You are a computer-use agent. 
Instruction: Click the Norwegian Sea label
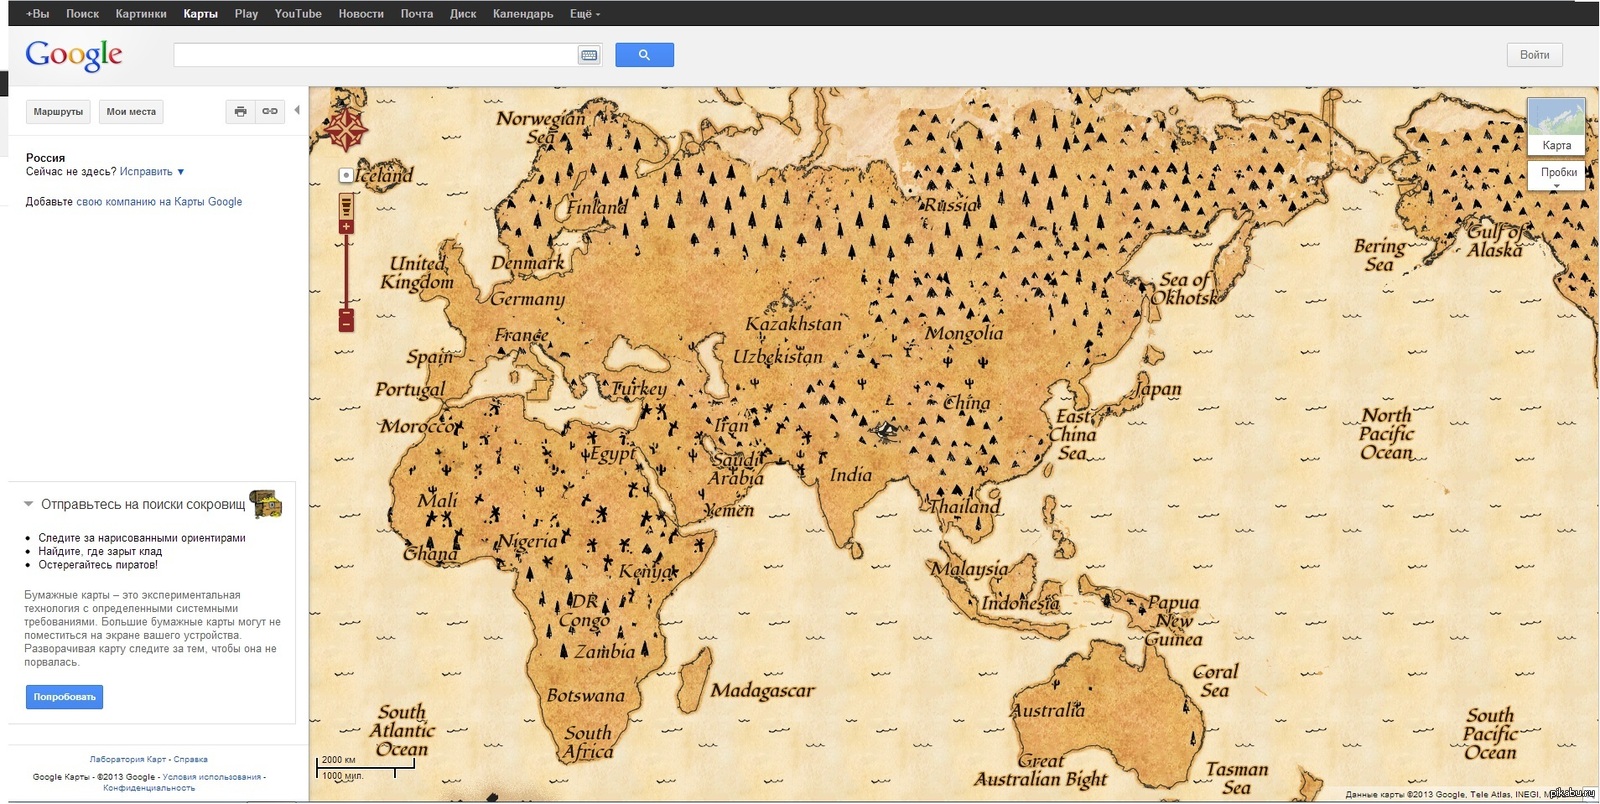coord(541,127)
